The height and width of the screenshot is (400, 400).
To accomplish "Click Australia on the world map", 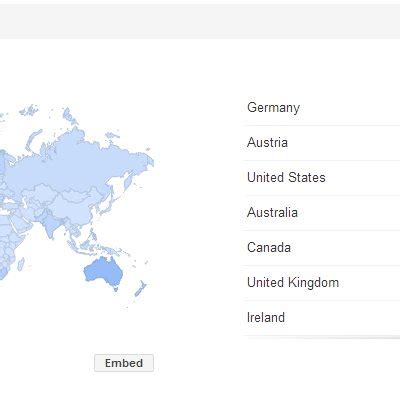I will click(x=103, y=271).
